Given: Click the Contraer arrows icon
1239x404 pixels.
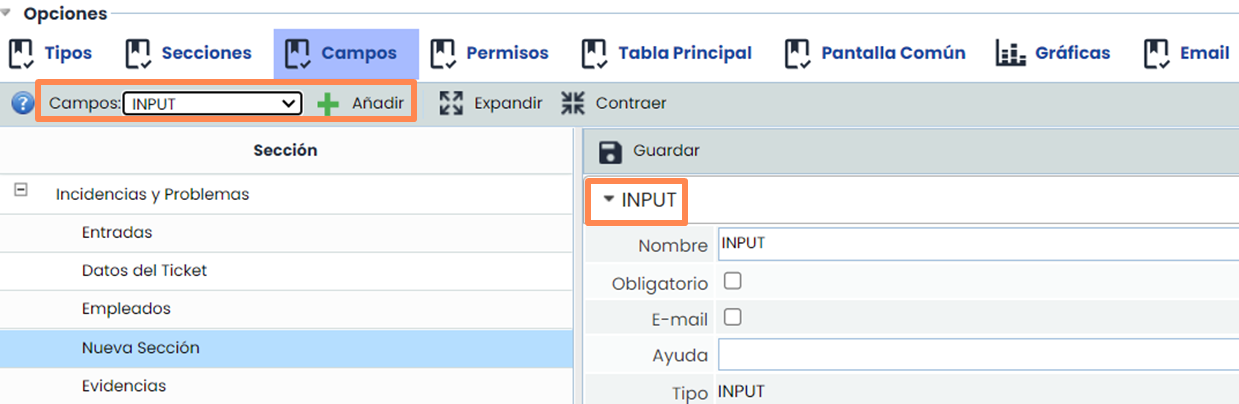Looking at the screenshot, I should point(573,103).
